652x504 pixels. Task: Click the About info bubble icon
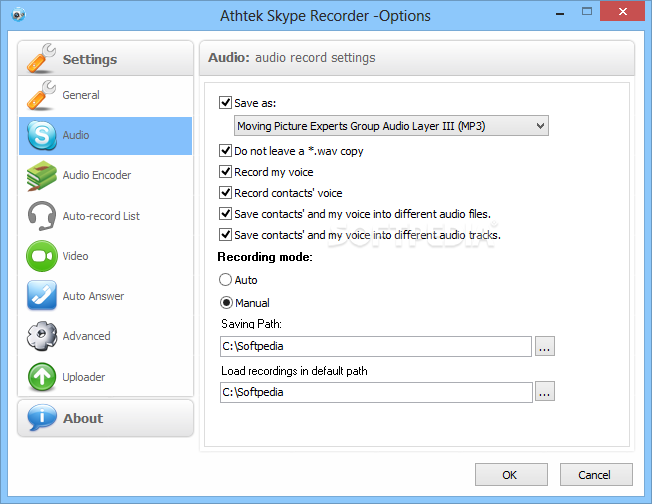(42, 418)
